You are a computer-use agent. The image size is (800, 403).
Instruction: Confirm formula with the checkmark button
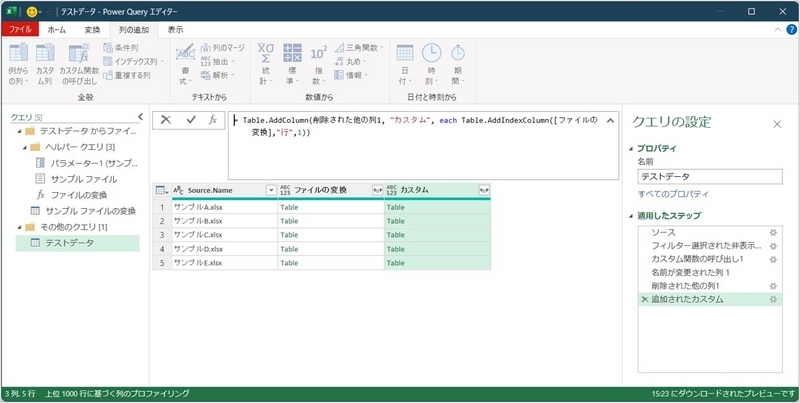click(191, 120)
